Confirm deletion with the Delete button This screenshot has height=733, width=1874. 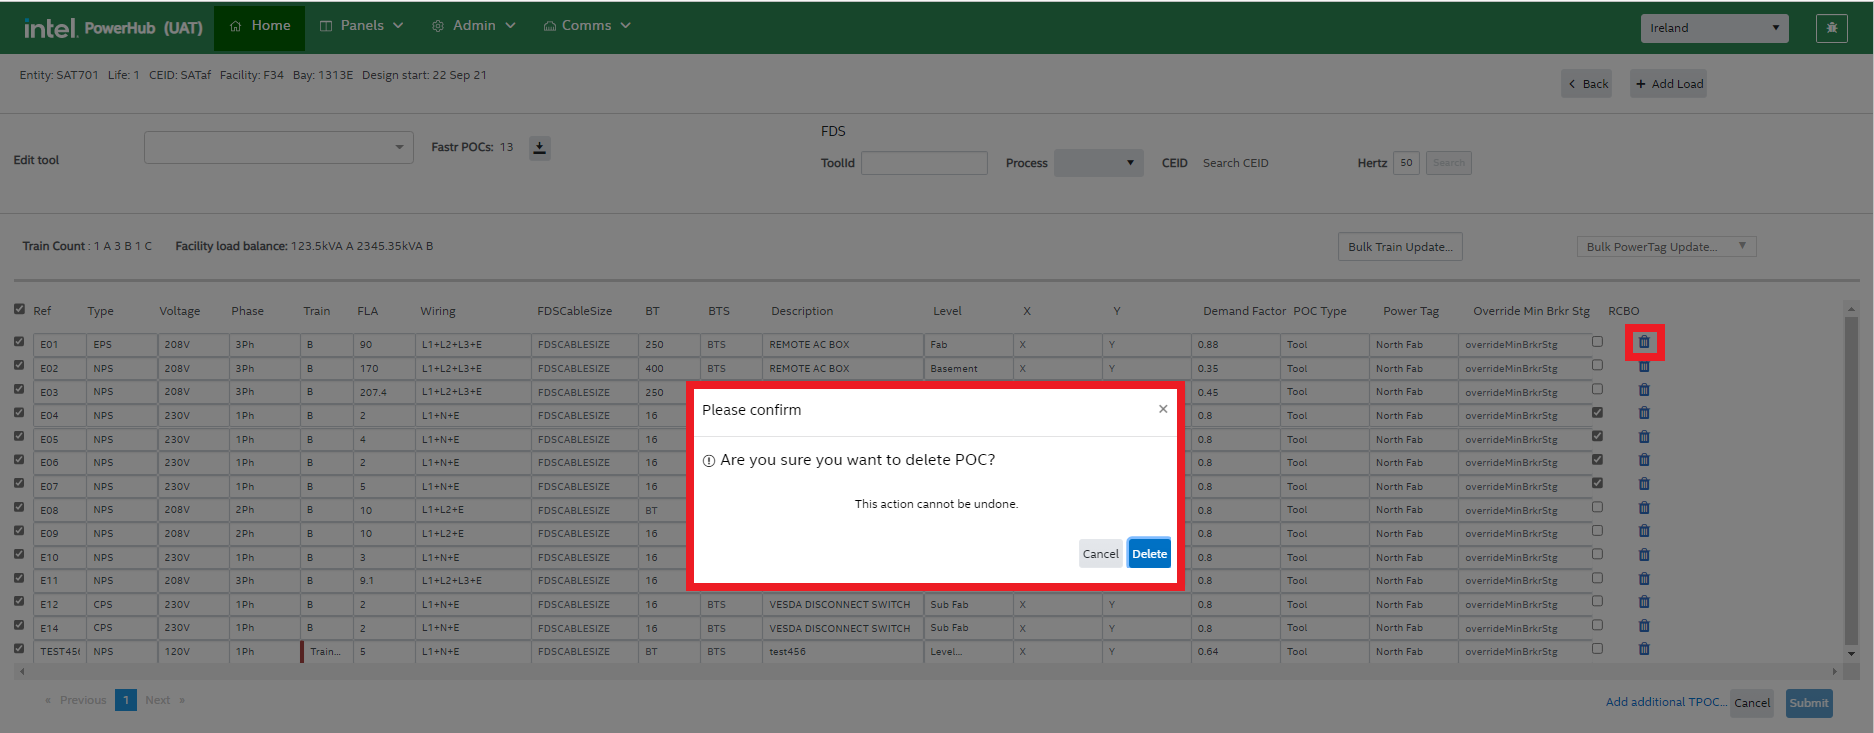(x=1149, y=554)
